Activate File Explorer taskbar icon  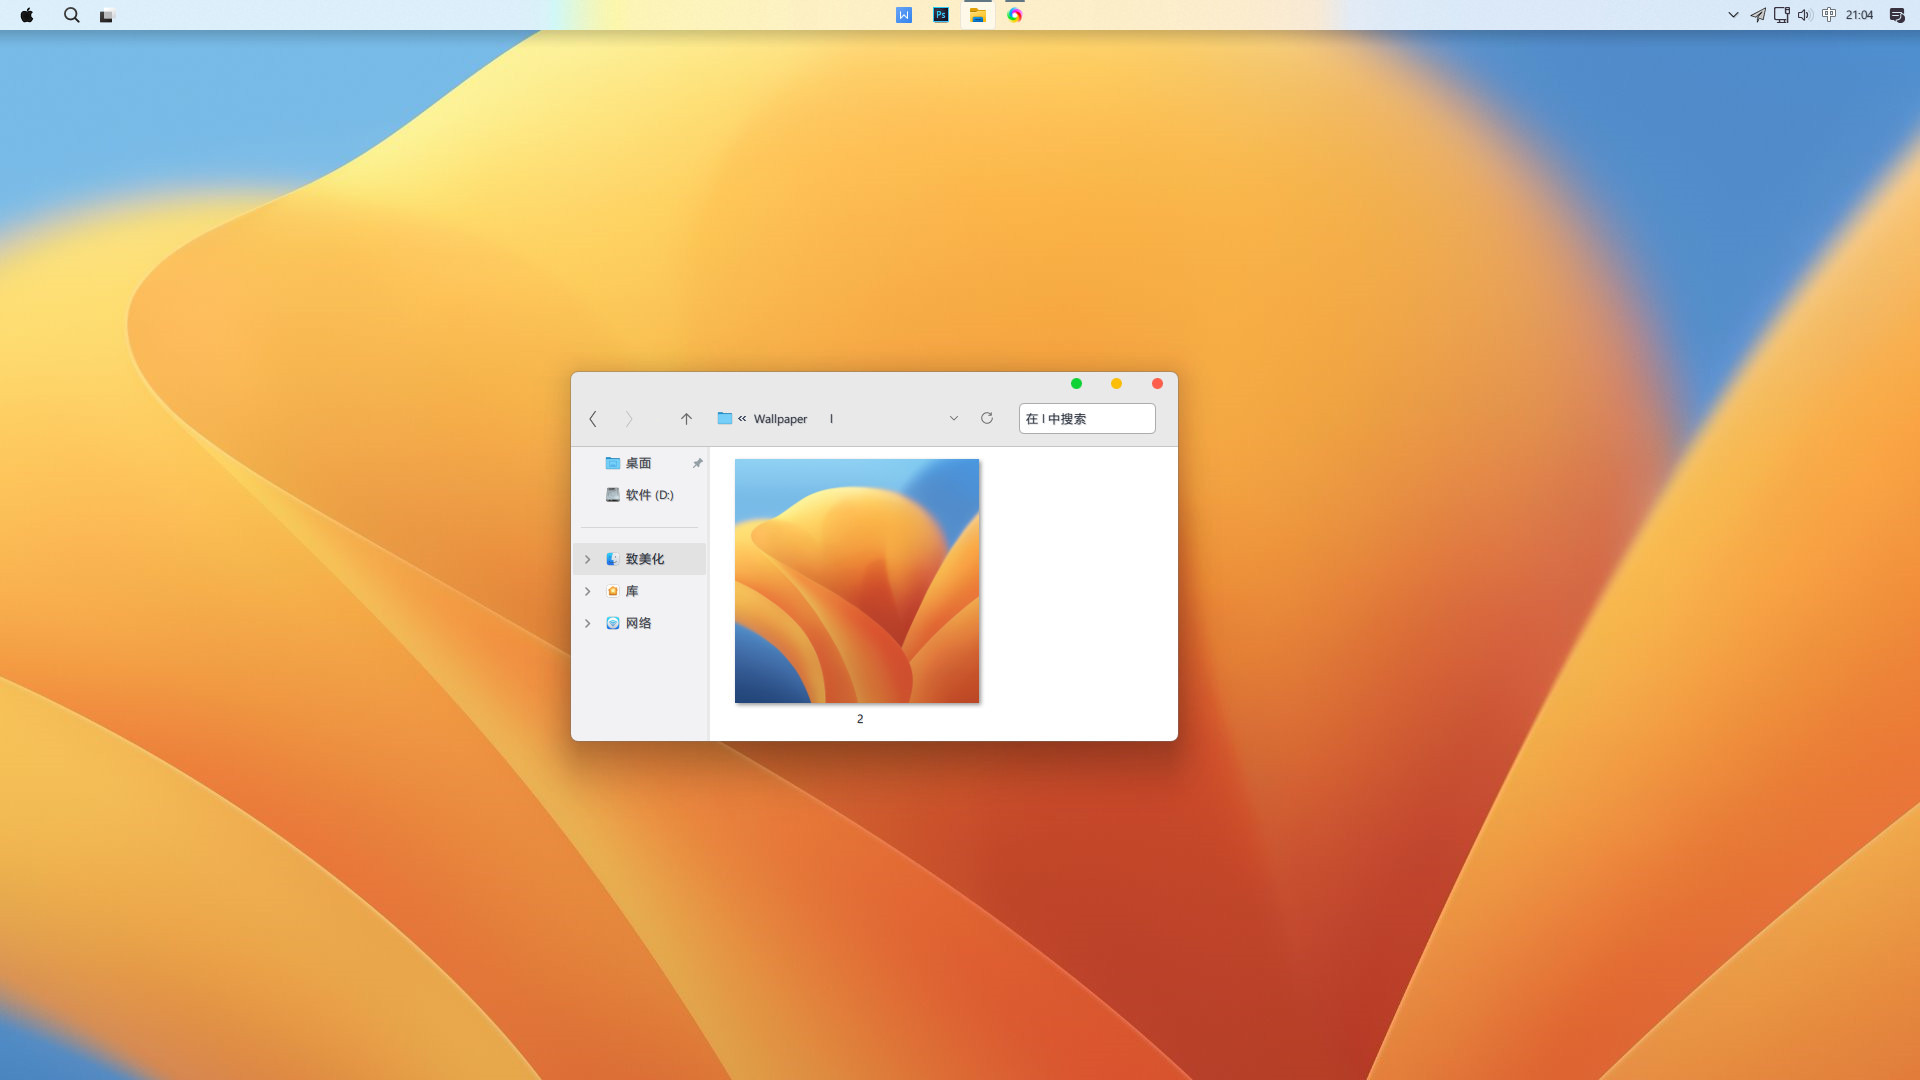click(x=978, y=15)
